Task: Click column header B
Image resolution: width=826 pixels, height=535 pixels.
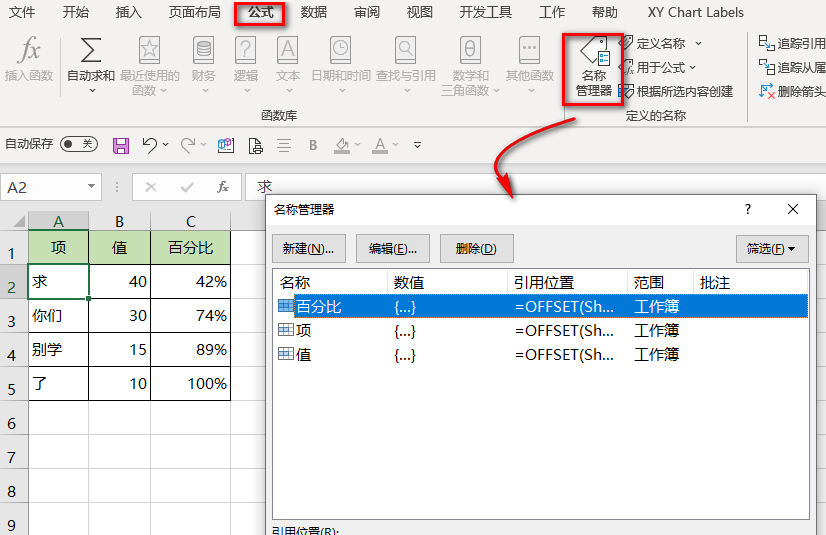Action: click(x=120, y=222)
